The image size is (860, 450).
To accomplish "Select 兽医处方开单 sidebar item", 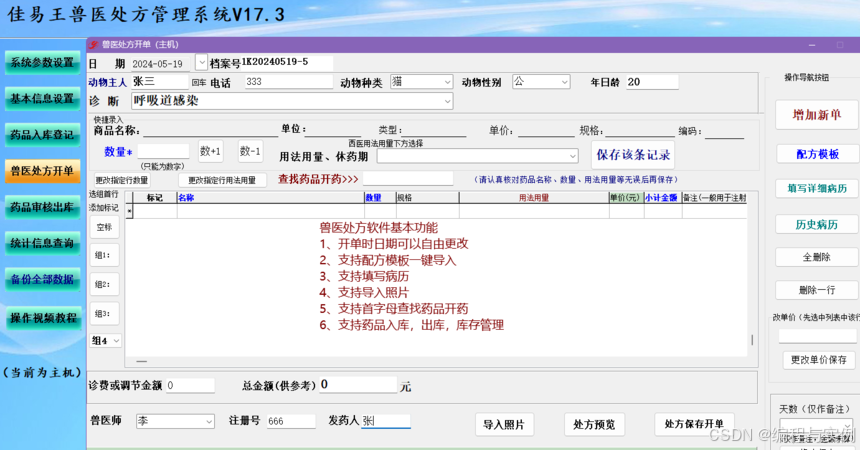I will tap(42, 171).
